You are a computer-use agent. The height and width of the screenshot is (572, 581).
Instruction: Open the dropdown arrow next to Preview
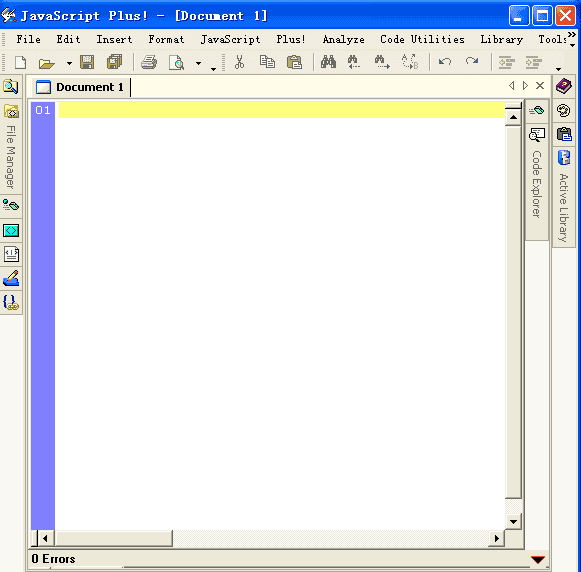click(199, 63)
